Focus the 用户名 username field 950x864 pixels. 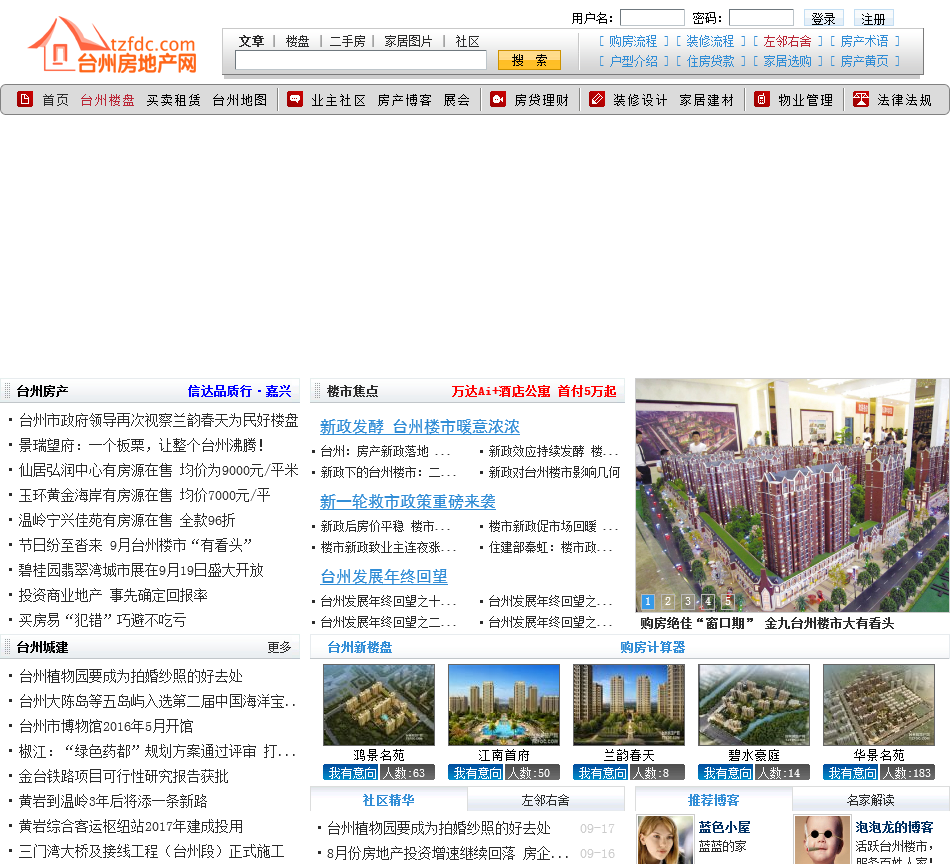652,18
